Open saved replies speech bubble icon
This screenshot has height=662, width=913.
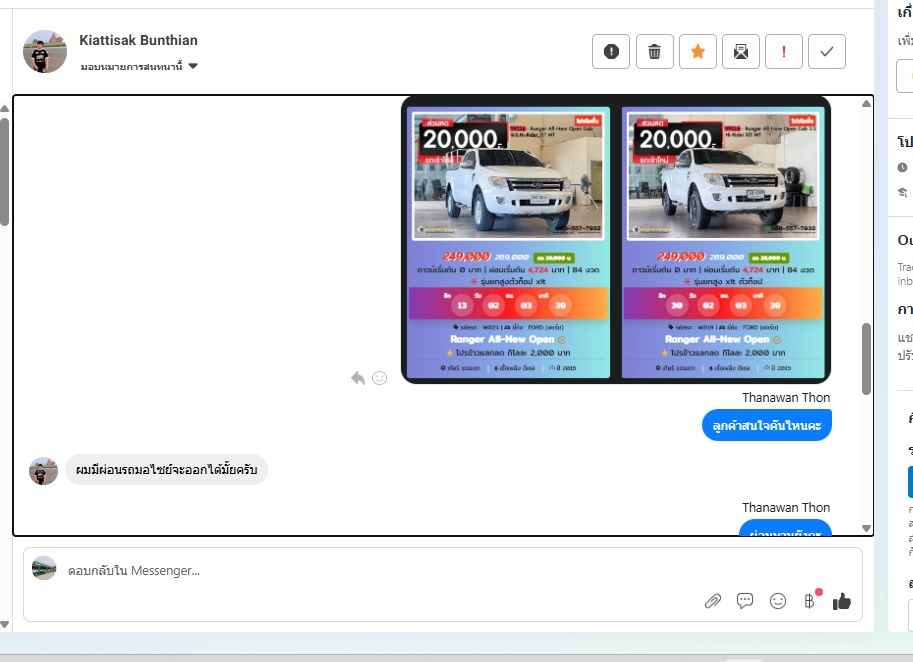[x=745, y=601]
